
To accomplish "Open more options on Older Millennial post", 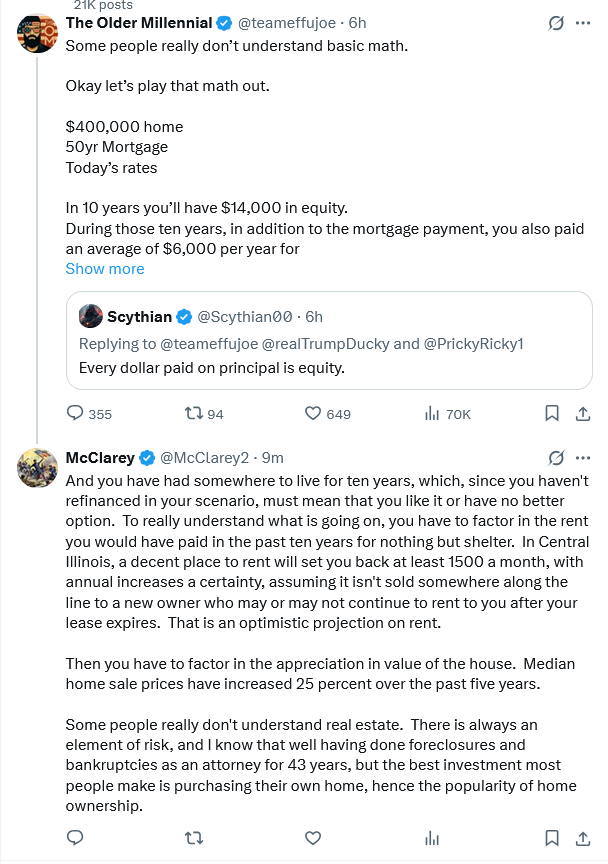I will coord(583,22).
